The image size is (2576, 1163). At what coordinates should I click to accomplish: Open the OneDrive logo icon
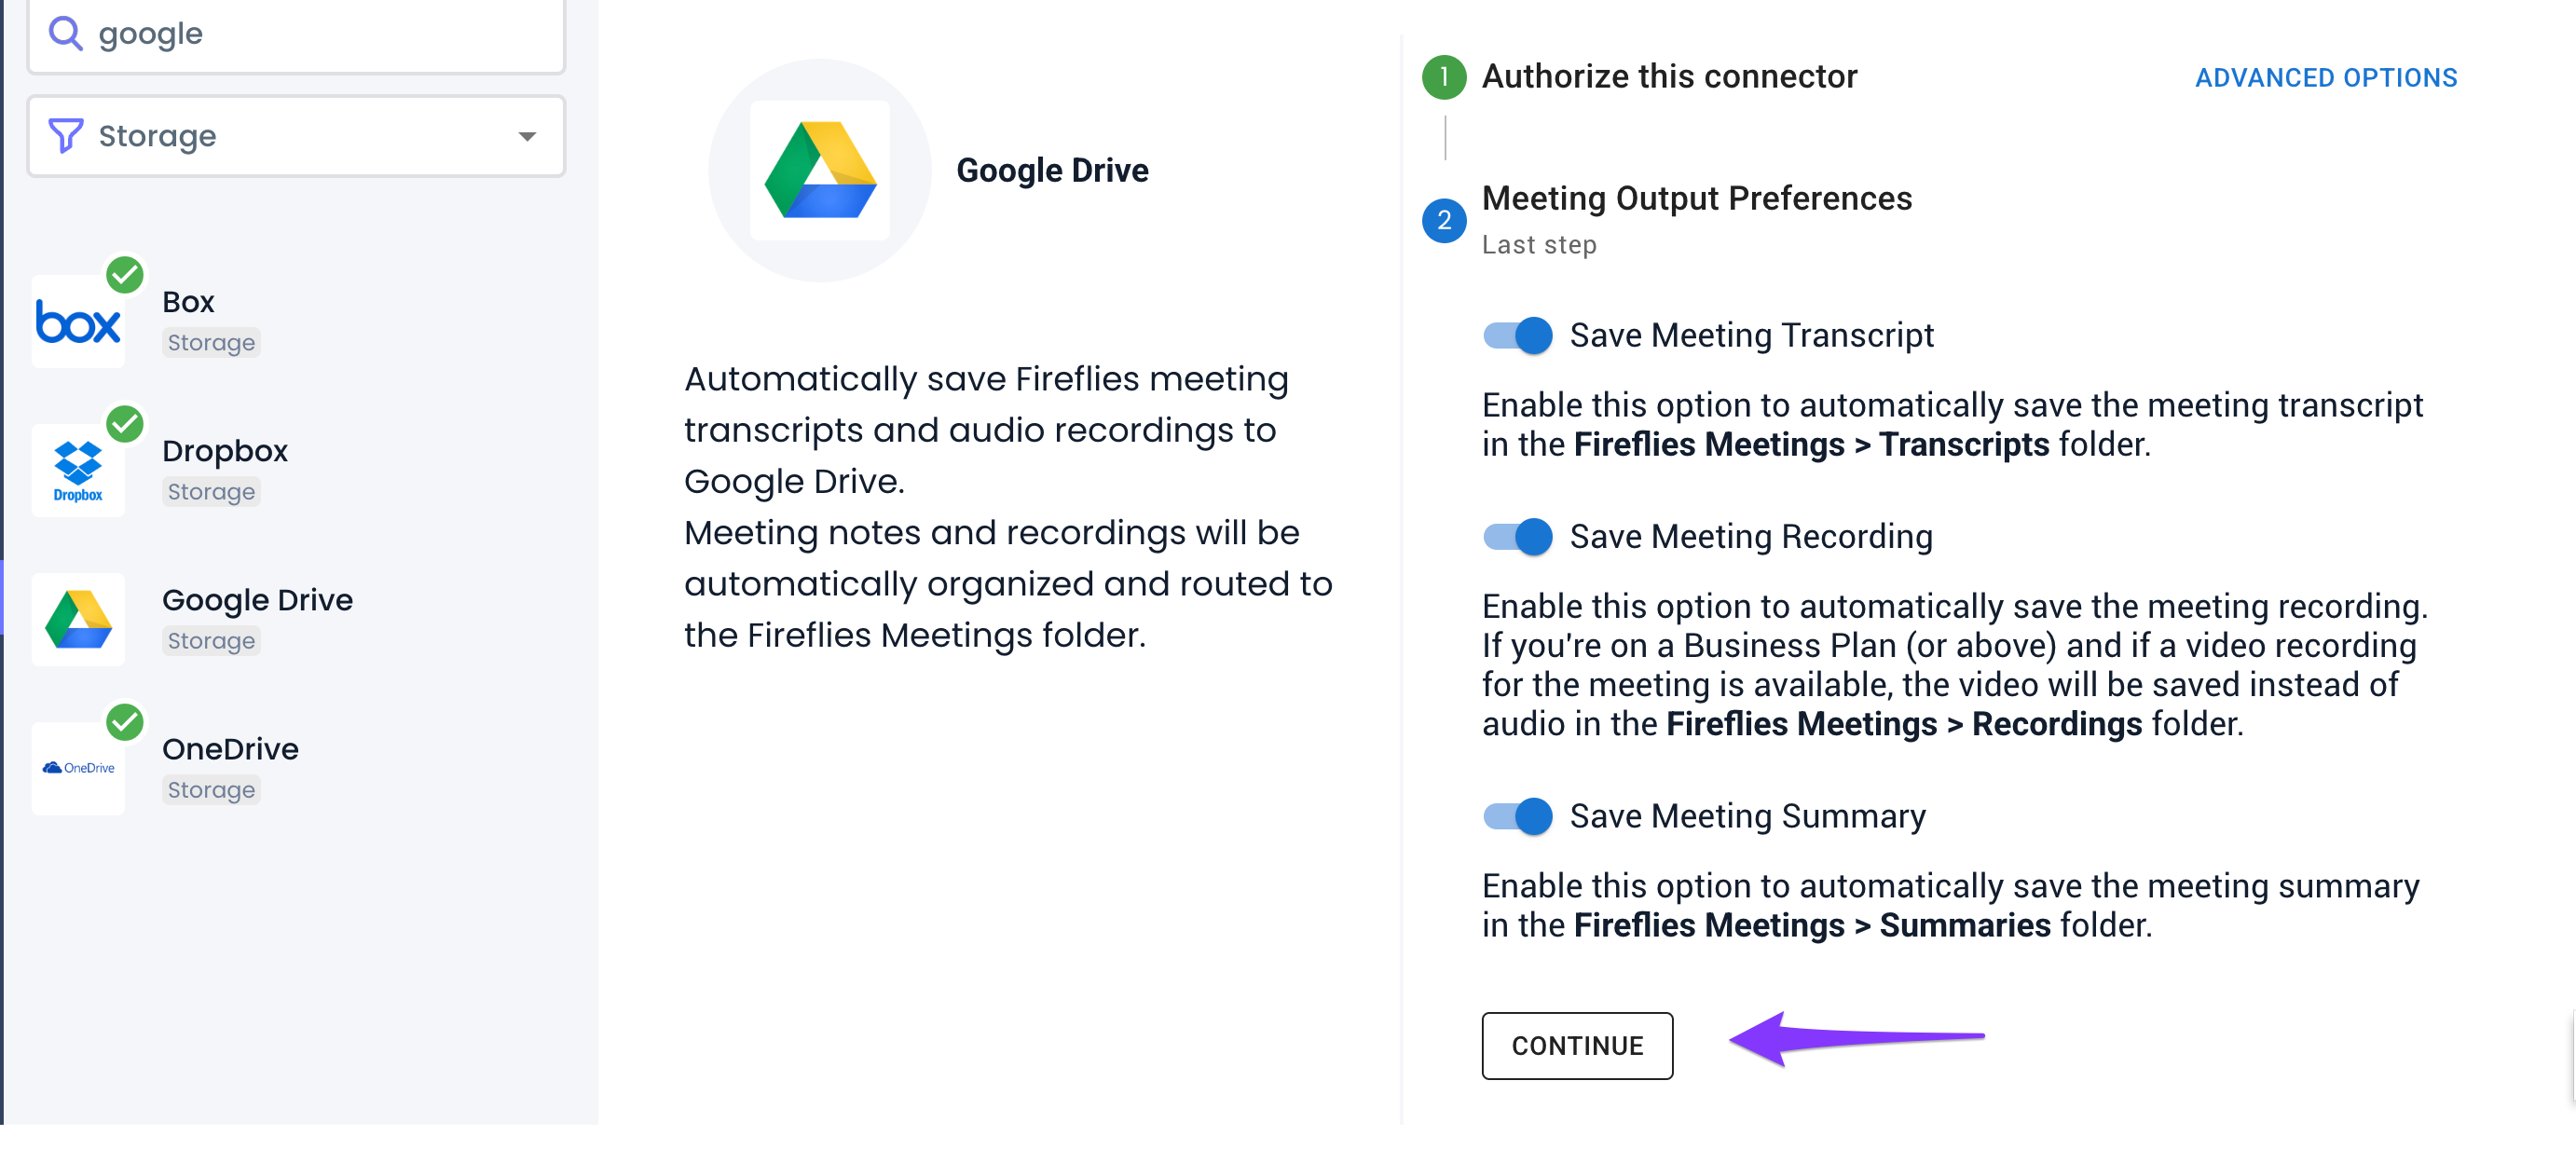pos(78,769)
